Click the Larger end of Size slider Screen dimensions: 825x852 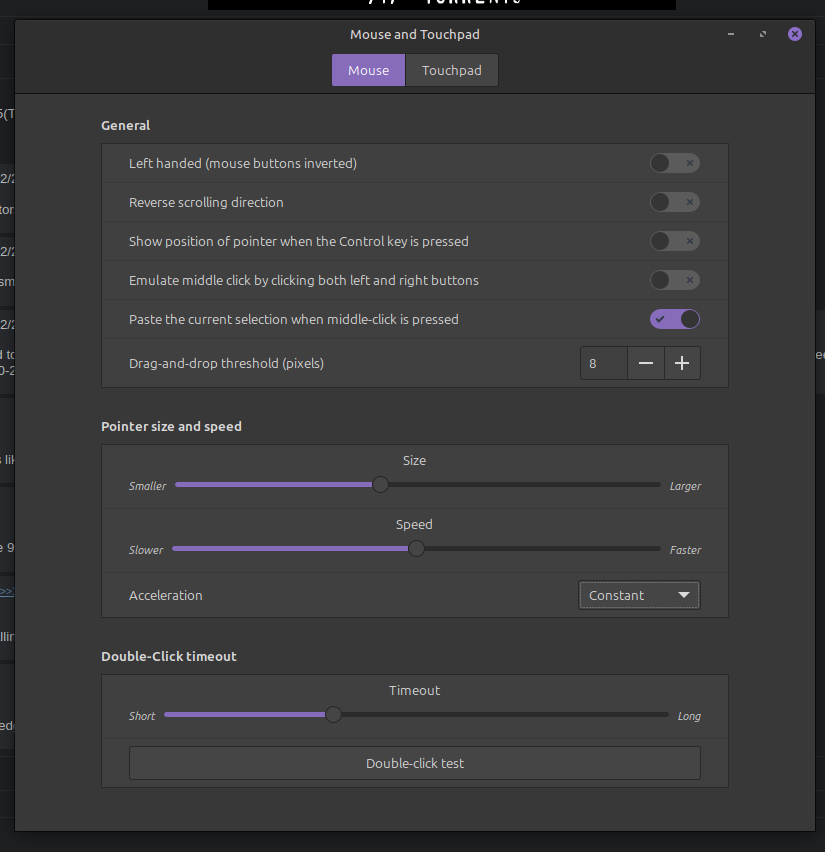tap(685, 486)
